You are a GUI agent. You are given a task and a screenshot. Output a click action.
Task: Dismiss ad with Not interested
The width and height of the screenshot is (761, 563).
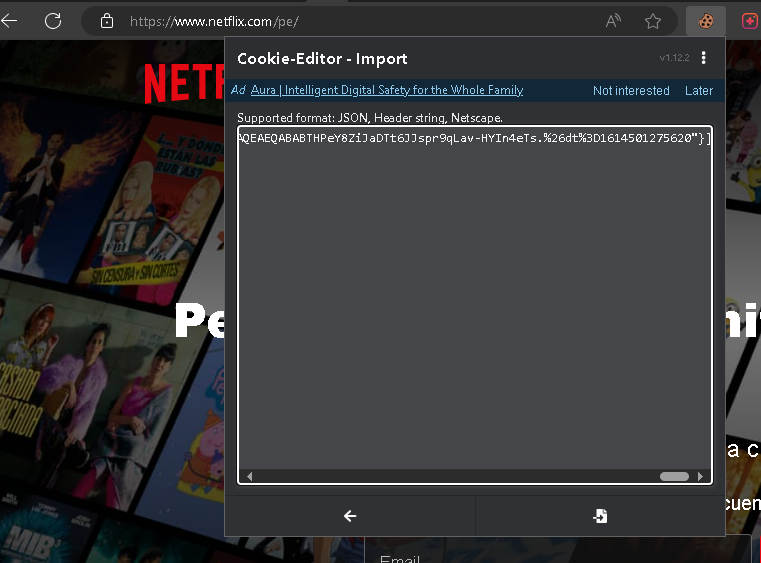(631, 91)
